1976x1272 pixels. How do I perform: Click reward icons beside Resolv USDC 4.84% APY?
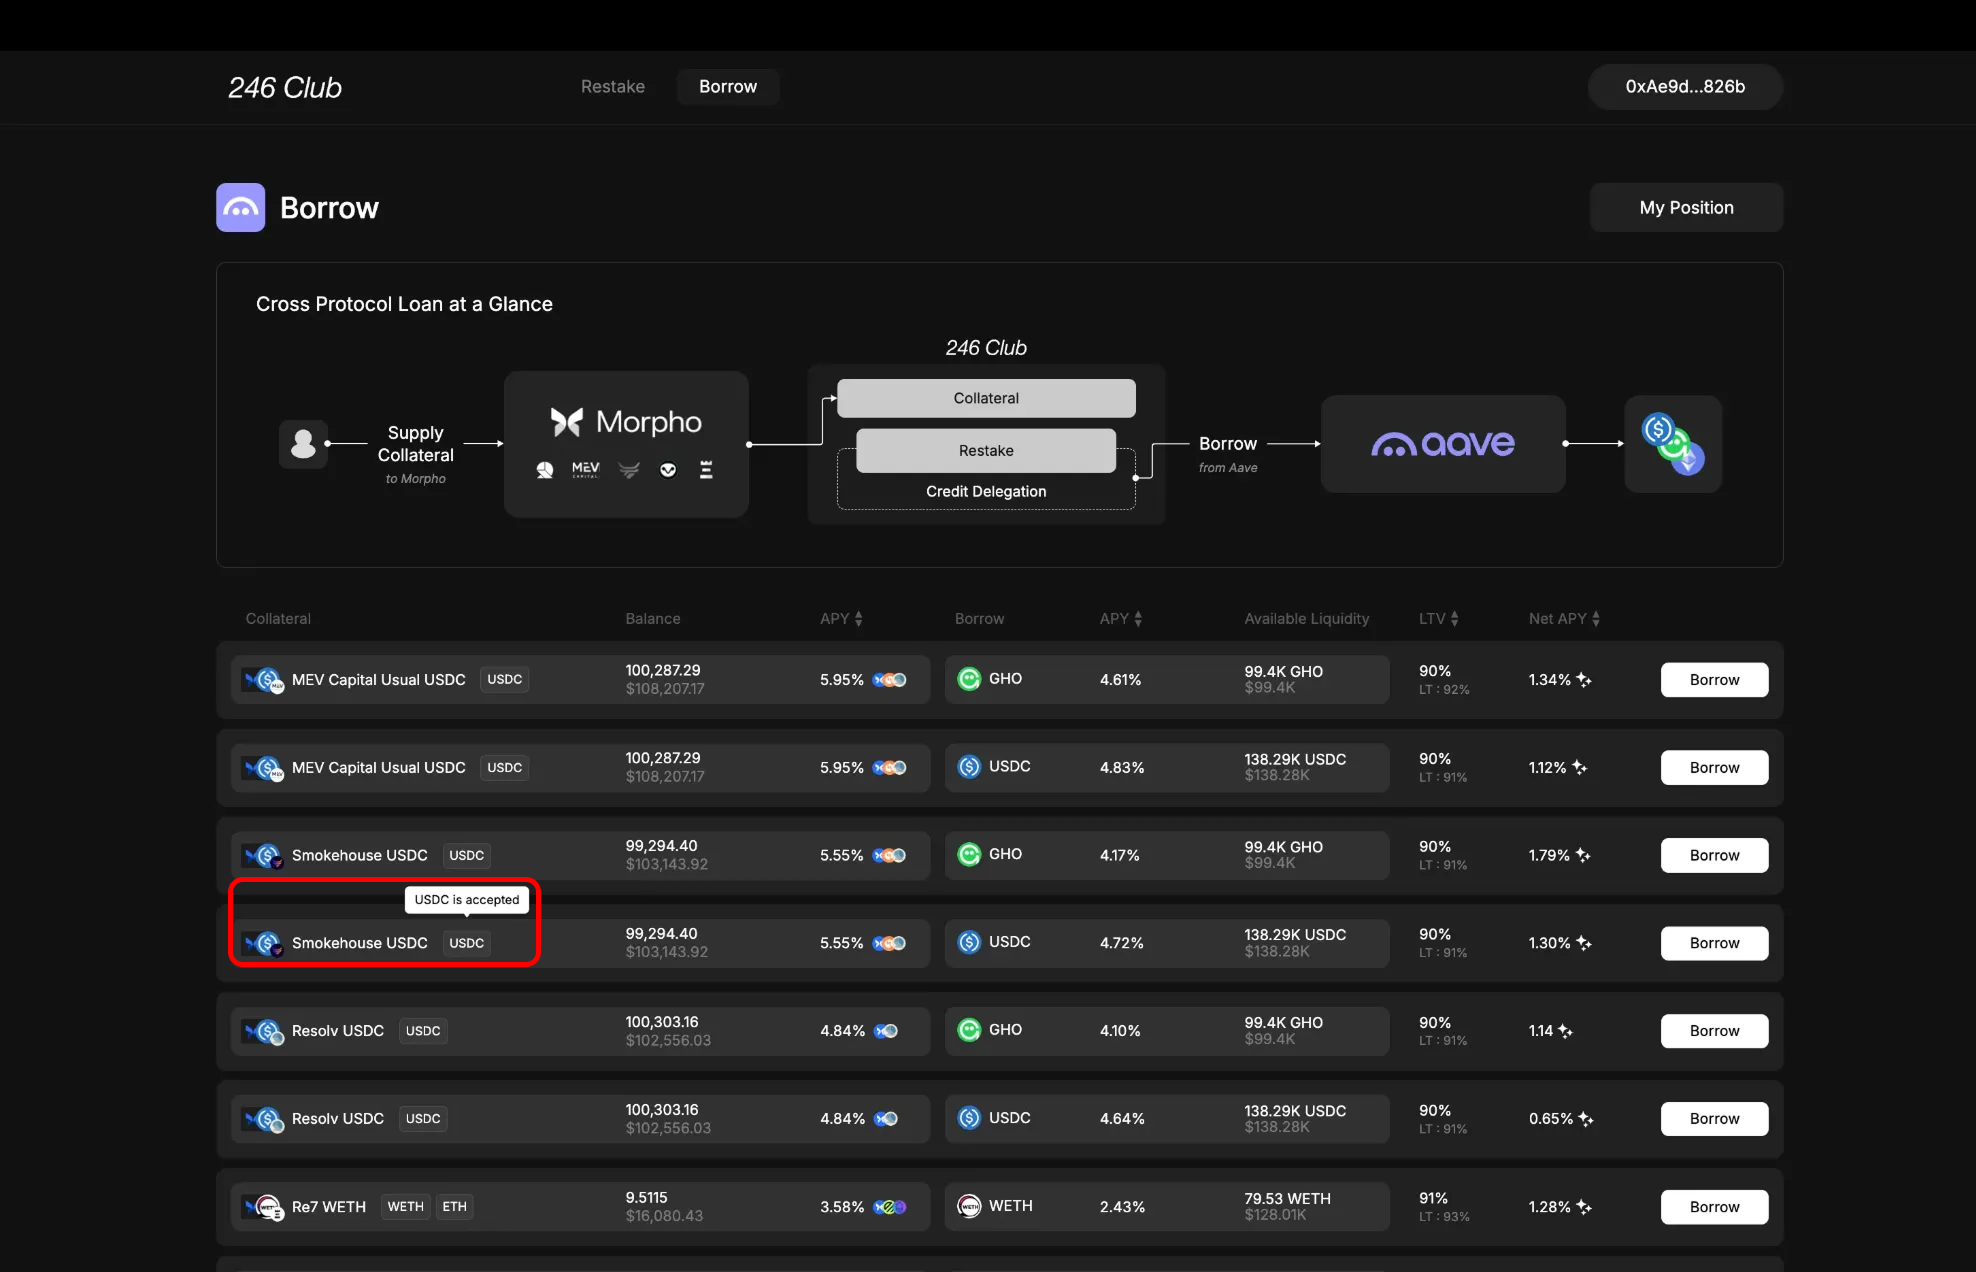[886, 1031]
